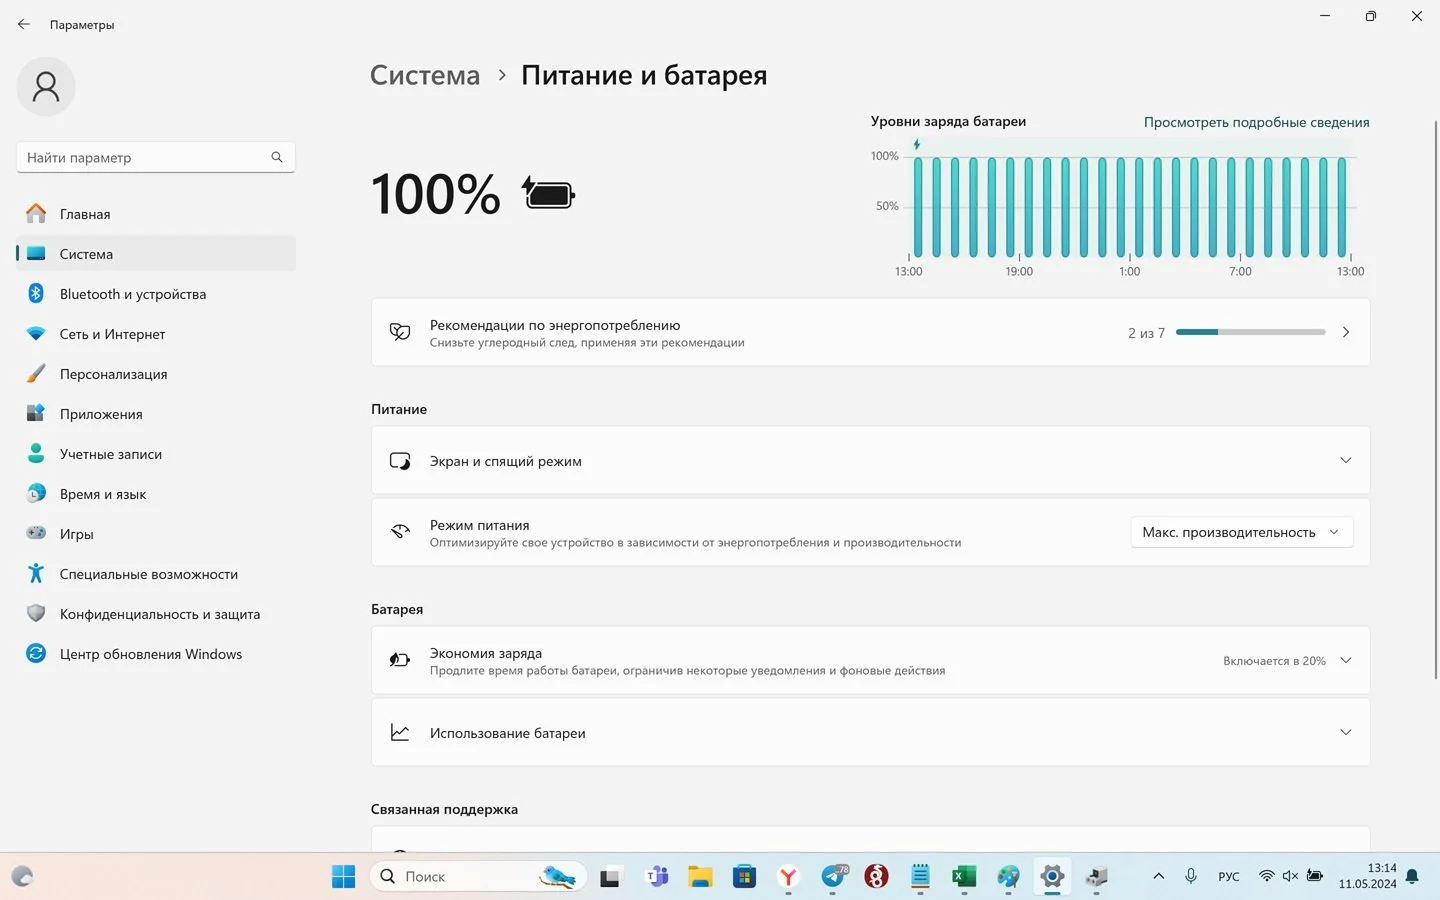Click the window's vertical scrollbar
Screen dimensions: 1440x900
[1436, 400]
